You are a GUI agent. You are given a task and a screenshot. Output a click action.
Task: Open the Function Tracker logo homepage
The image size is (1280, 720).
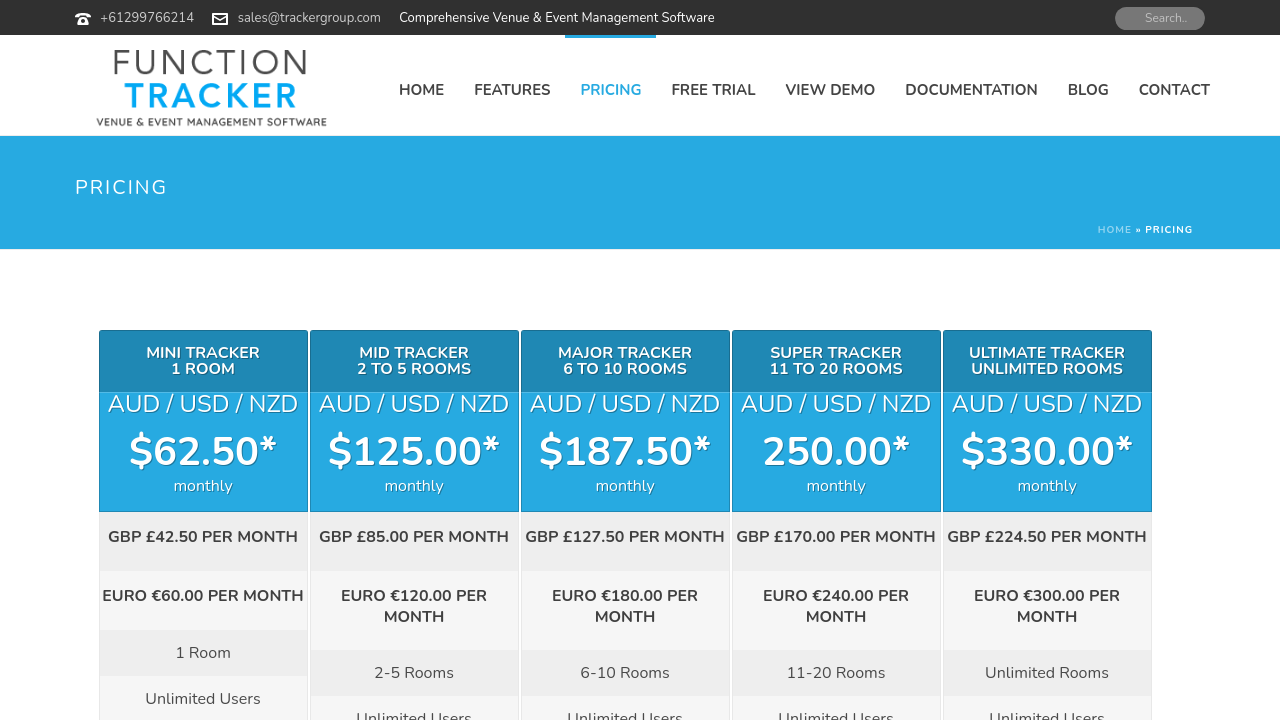211,88
